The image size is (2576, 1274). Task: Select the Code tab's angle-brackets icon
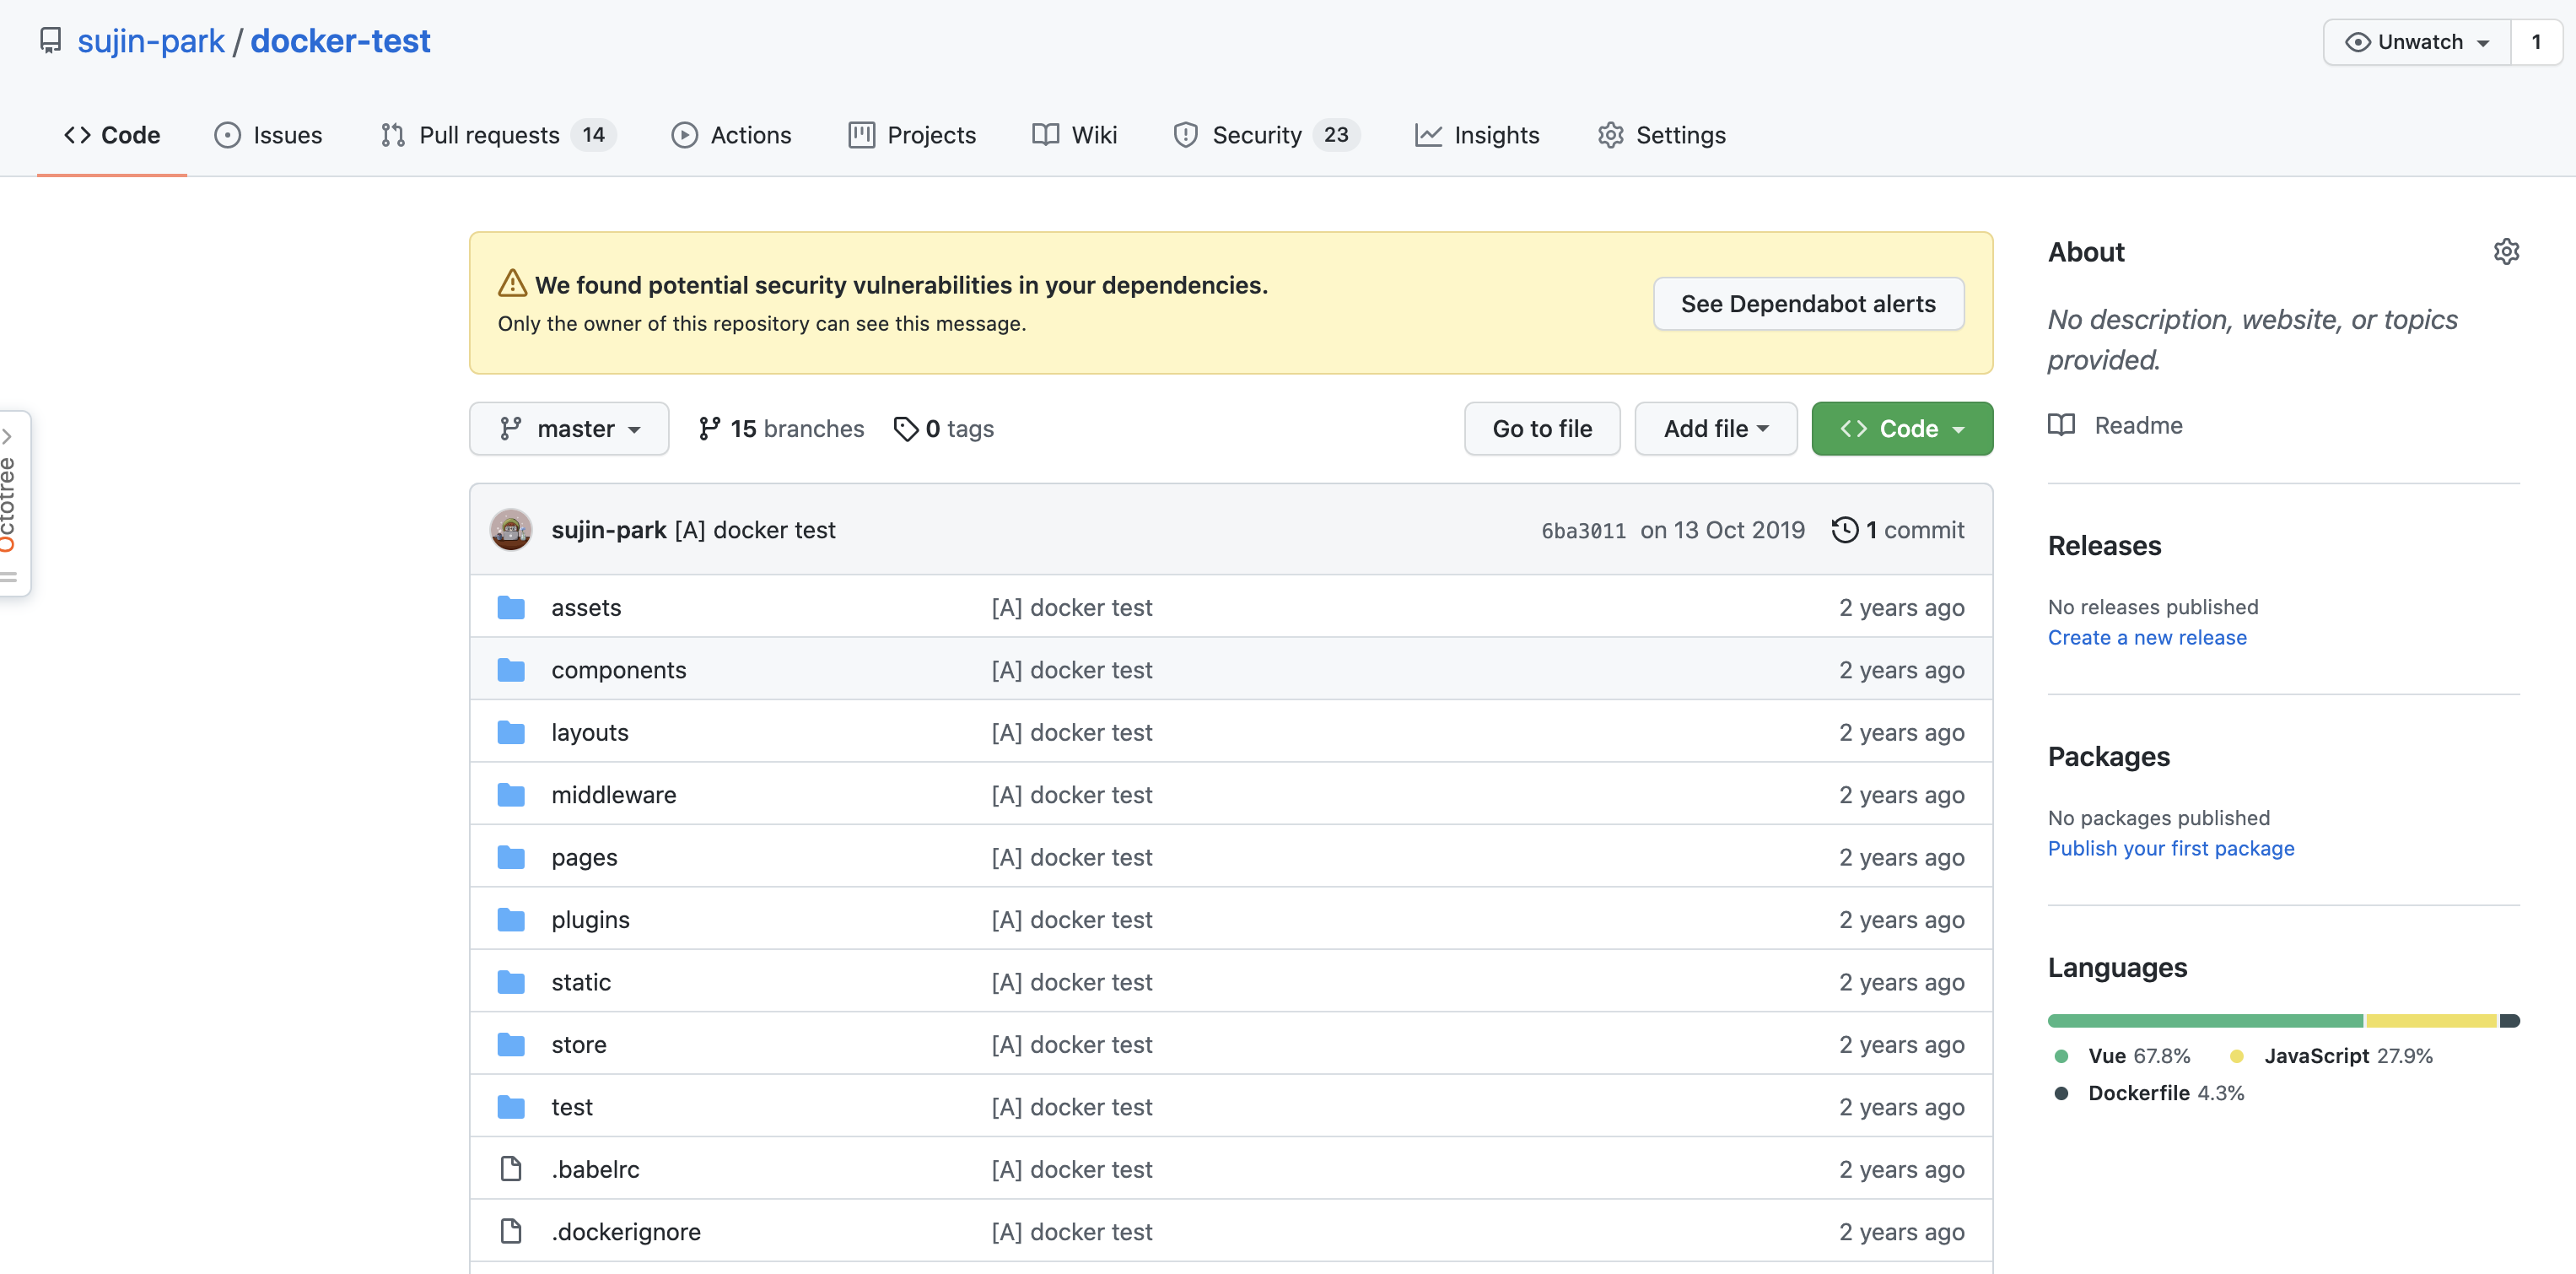pyautogui.click(x=76, y=135)
